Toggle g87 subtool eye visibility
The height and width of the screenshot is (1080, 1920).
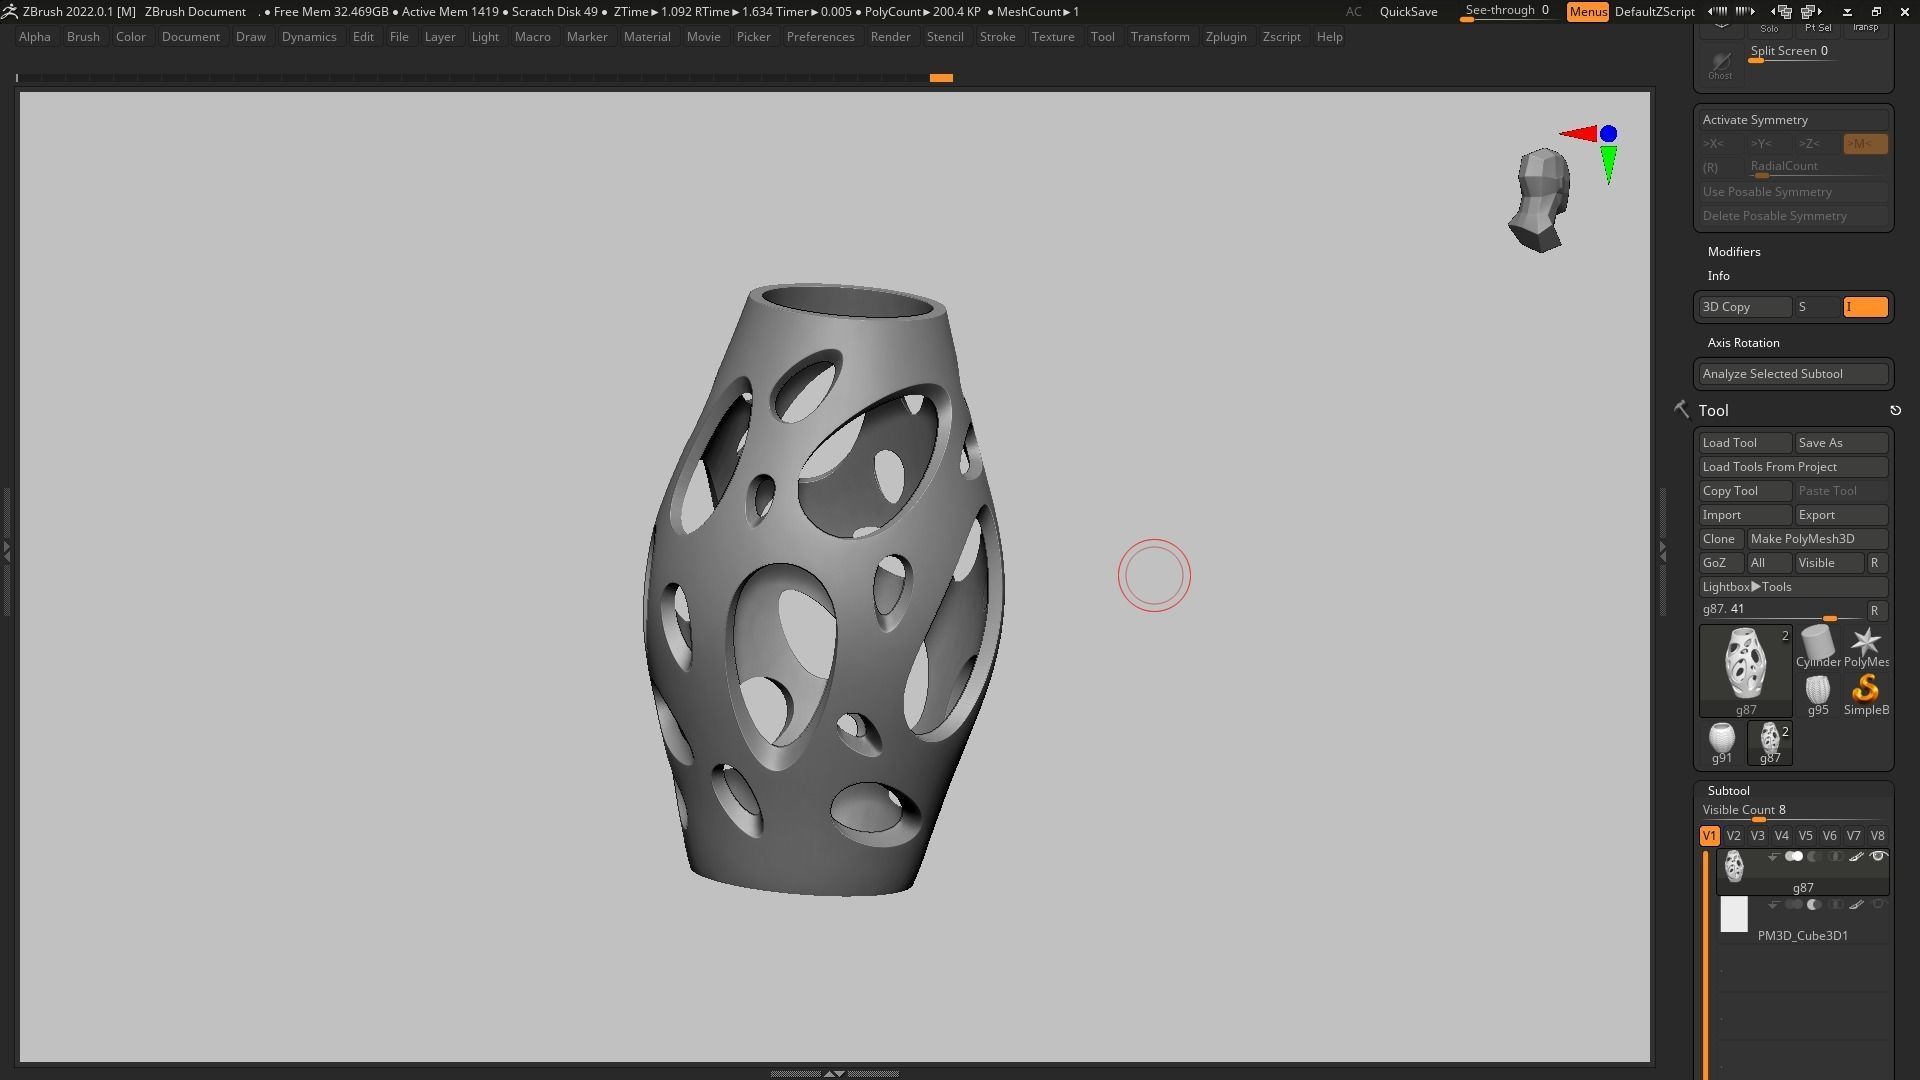(1878, 857)
